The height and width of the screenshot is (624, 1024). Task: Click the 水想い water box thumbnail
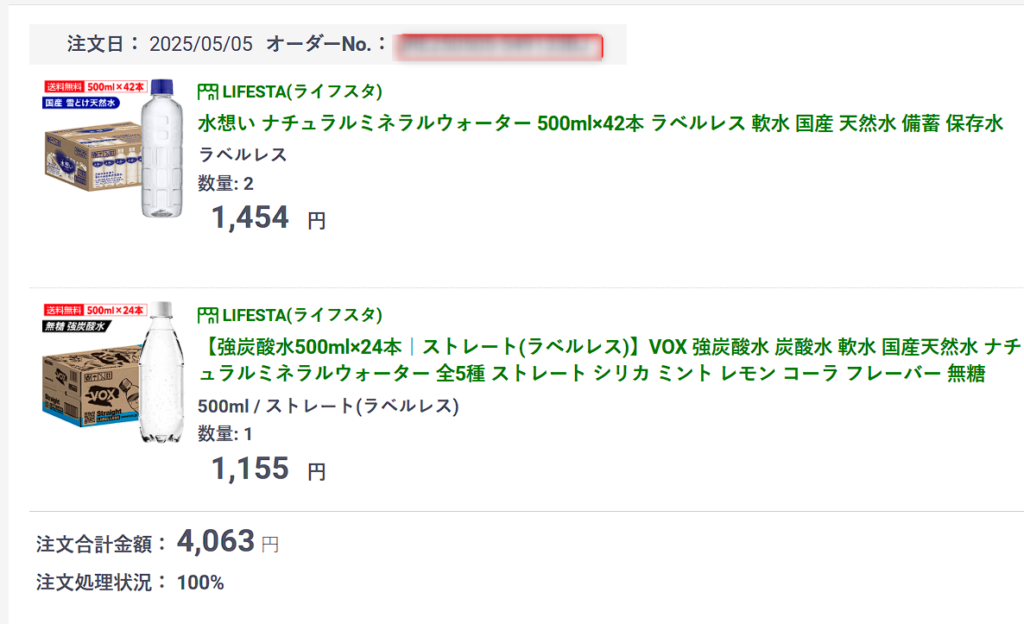pyautogui.click(x=113, y=148)
